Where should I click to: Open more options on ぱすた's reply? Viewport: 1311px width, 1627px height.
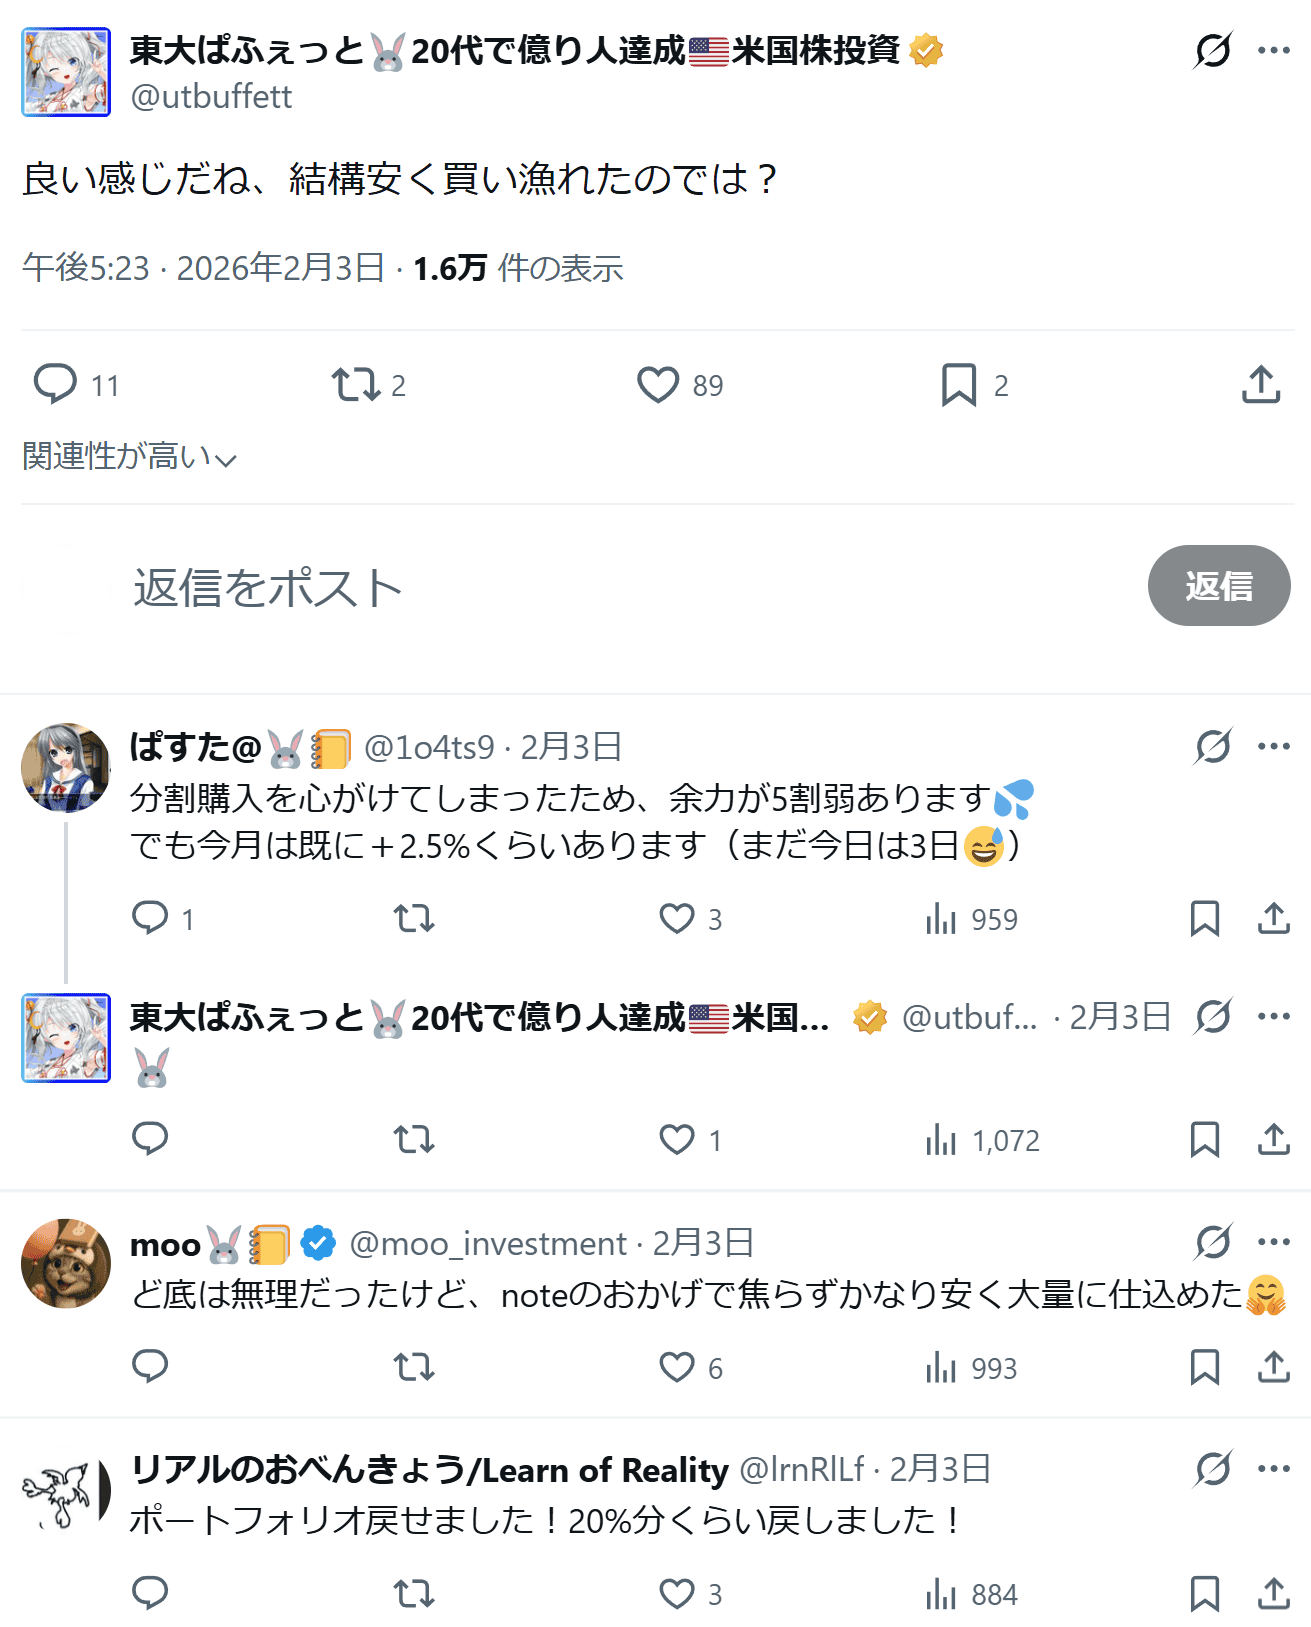(x=1273, y=746)
